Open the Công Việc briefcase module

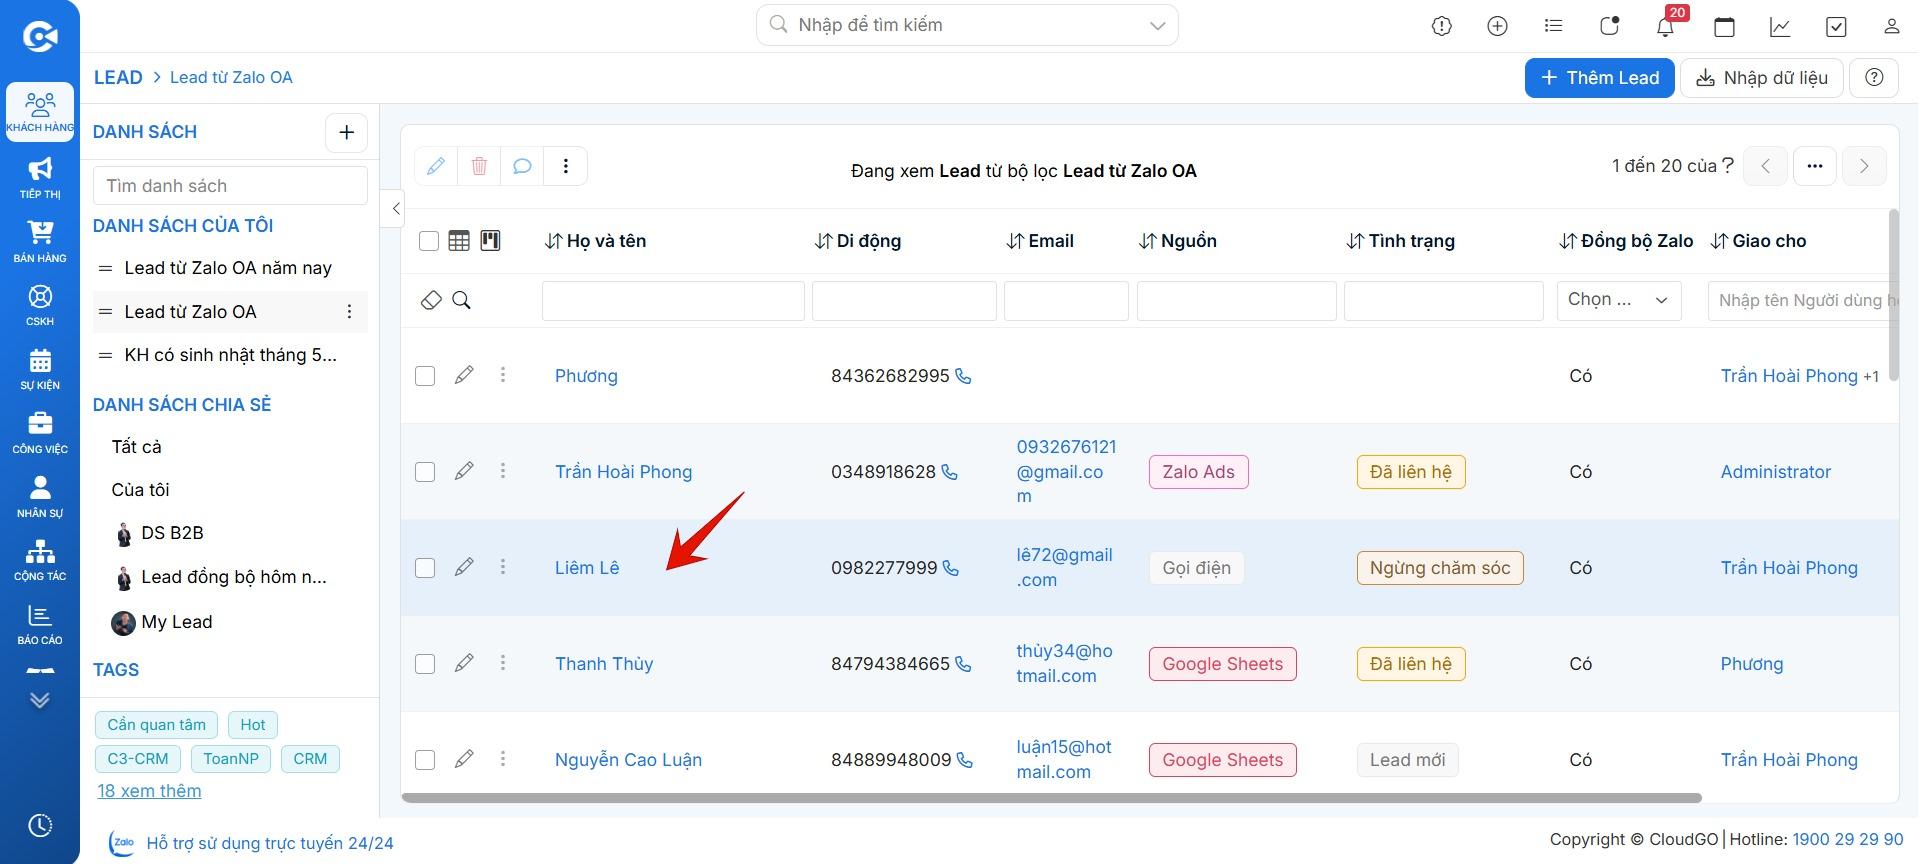pyautogui.click(x=40, y=433)
